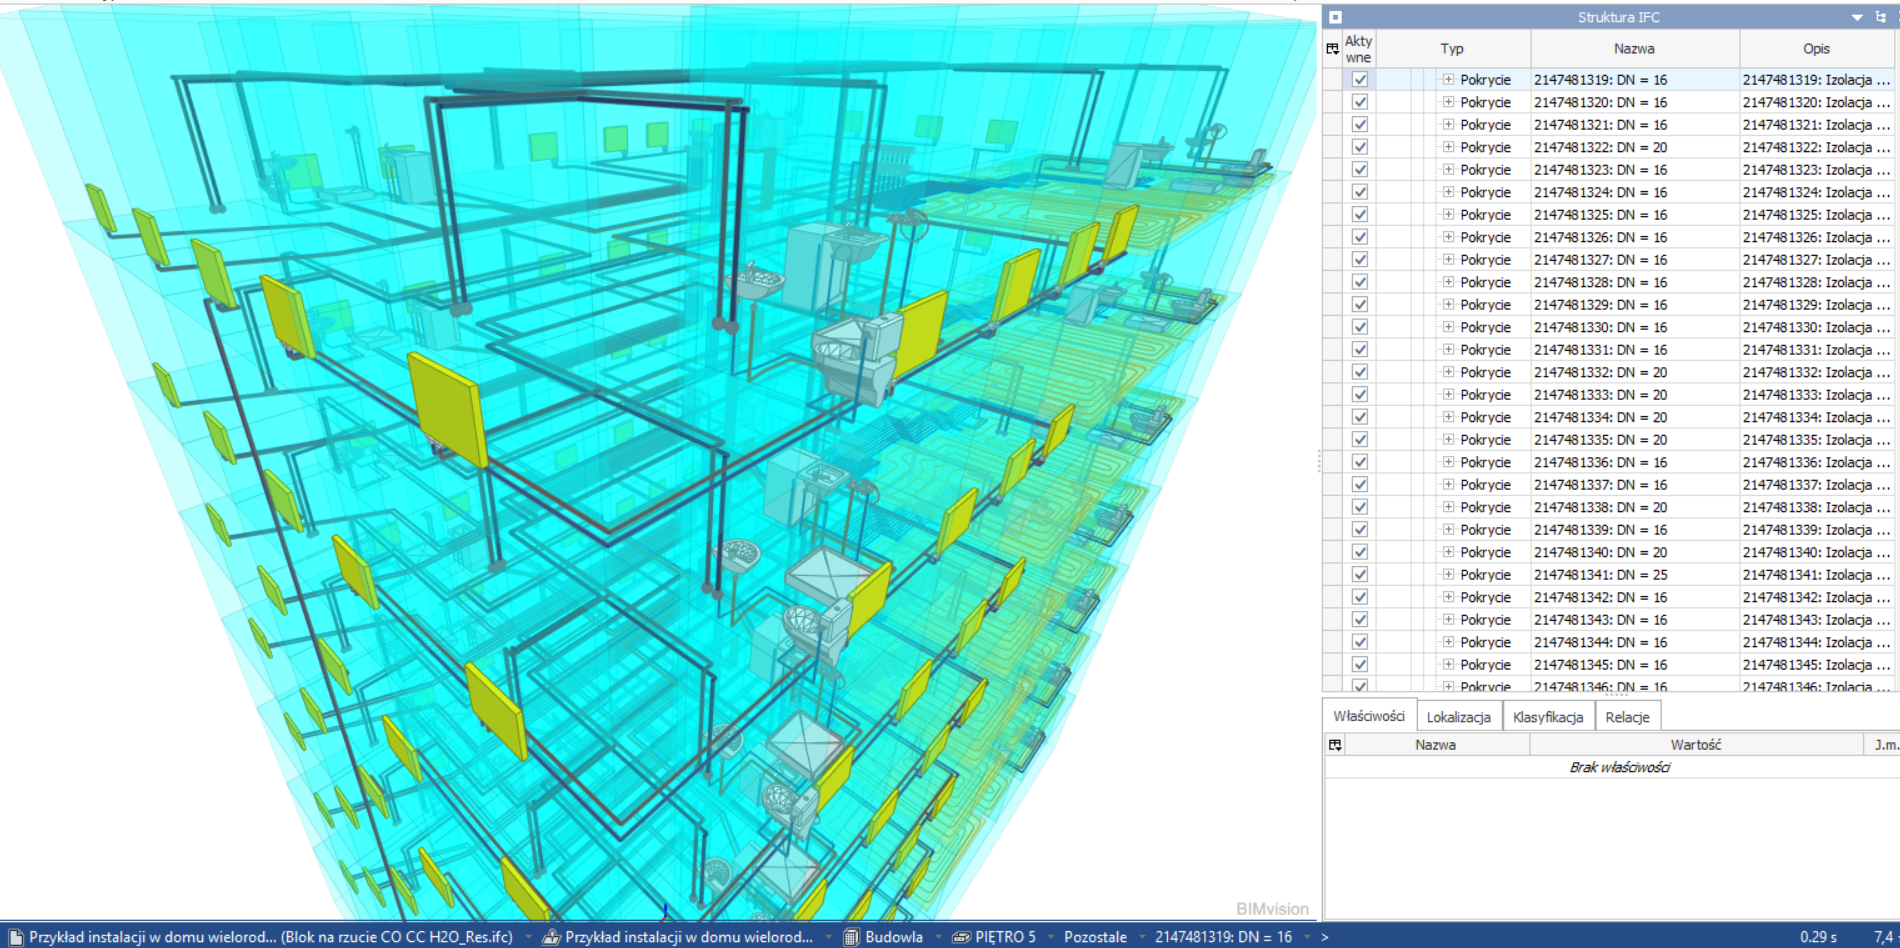Open the Klasyfikacja tab
Viewport: 1900px width, 948px height.
[1547, 717]
